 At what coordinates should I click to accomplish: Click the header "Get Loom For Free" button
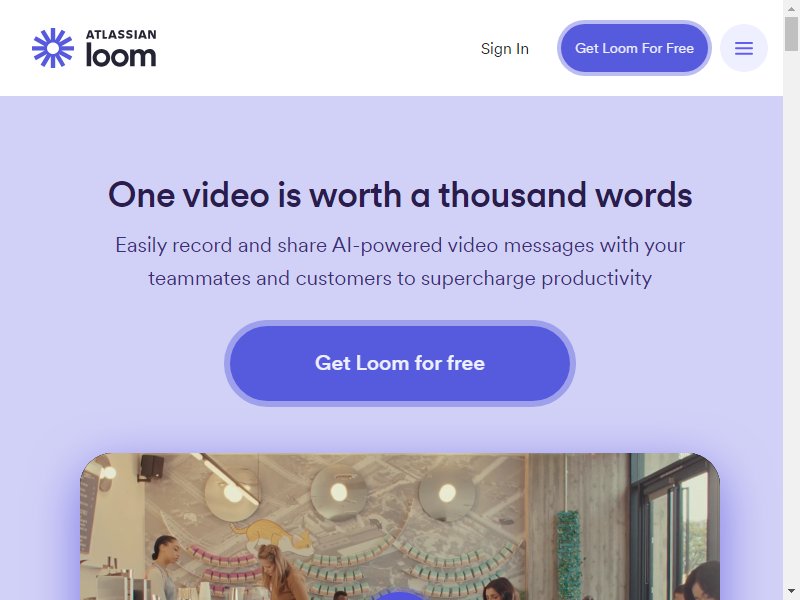(x=634, y=48)
